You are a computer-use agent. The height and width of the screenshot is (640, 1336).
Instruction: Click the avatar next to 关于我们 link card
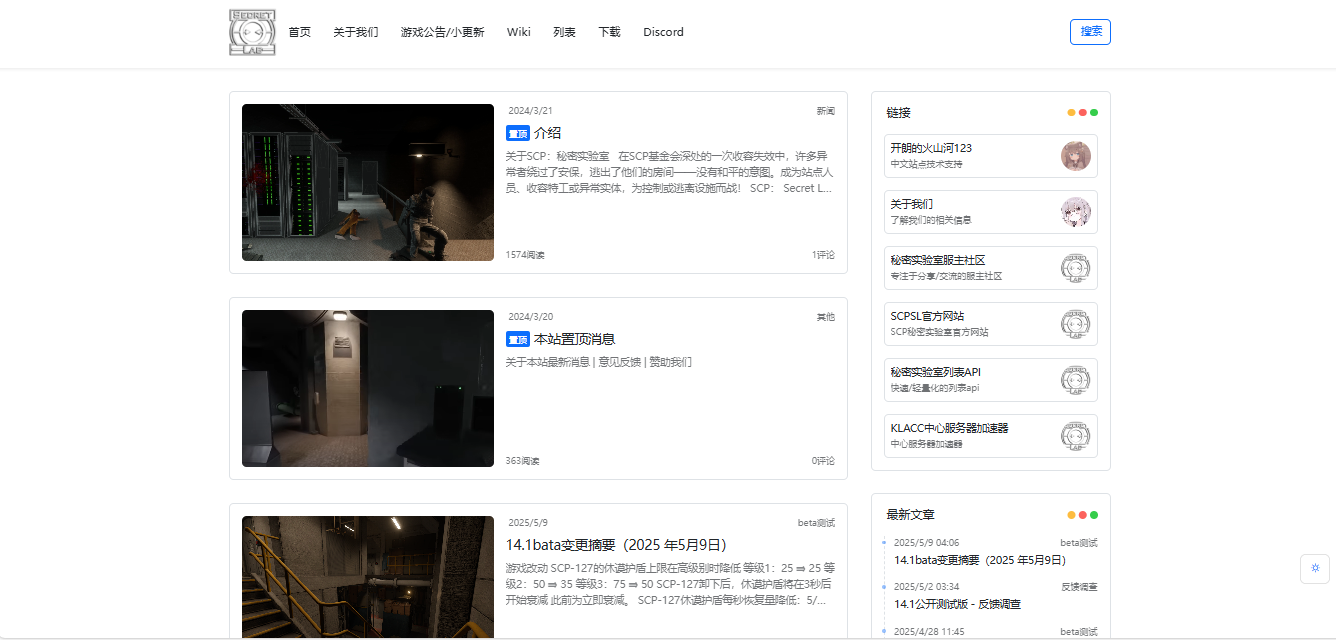[x=1077, y=212]
